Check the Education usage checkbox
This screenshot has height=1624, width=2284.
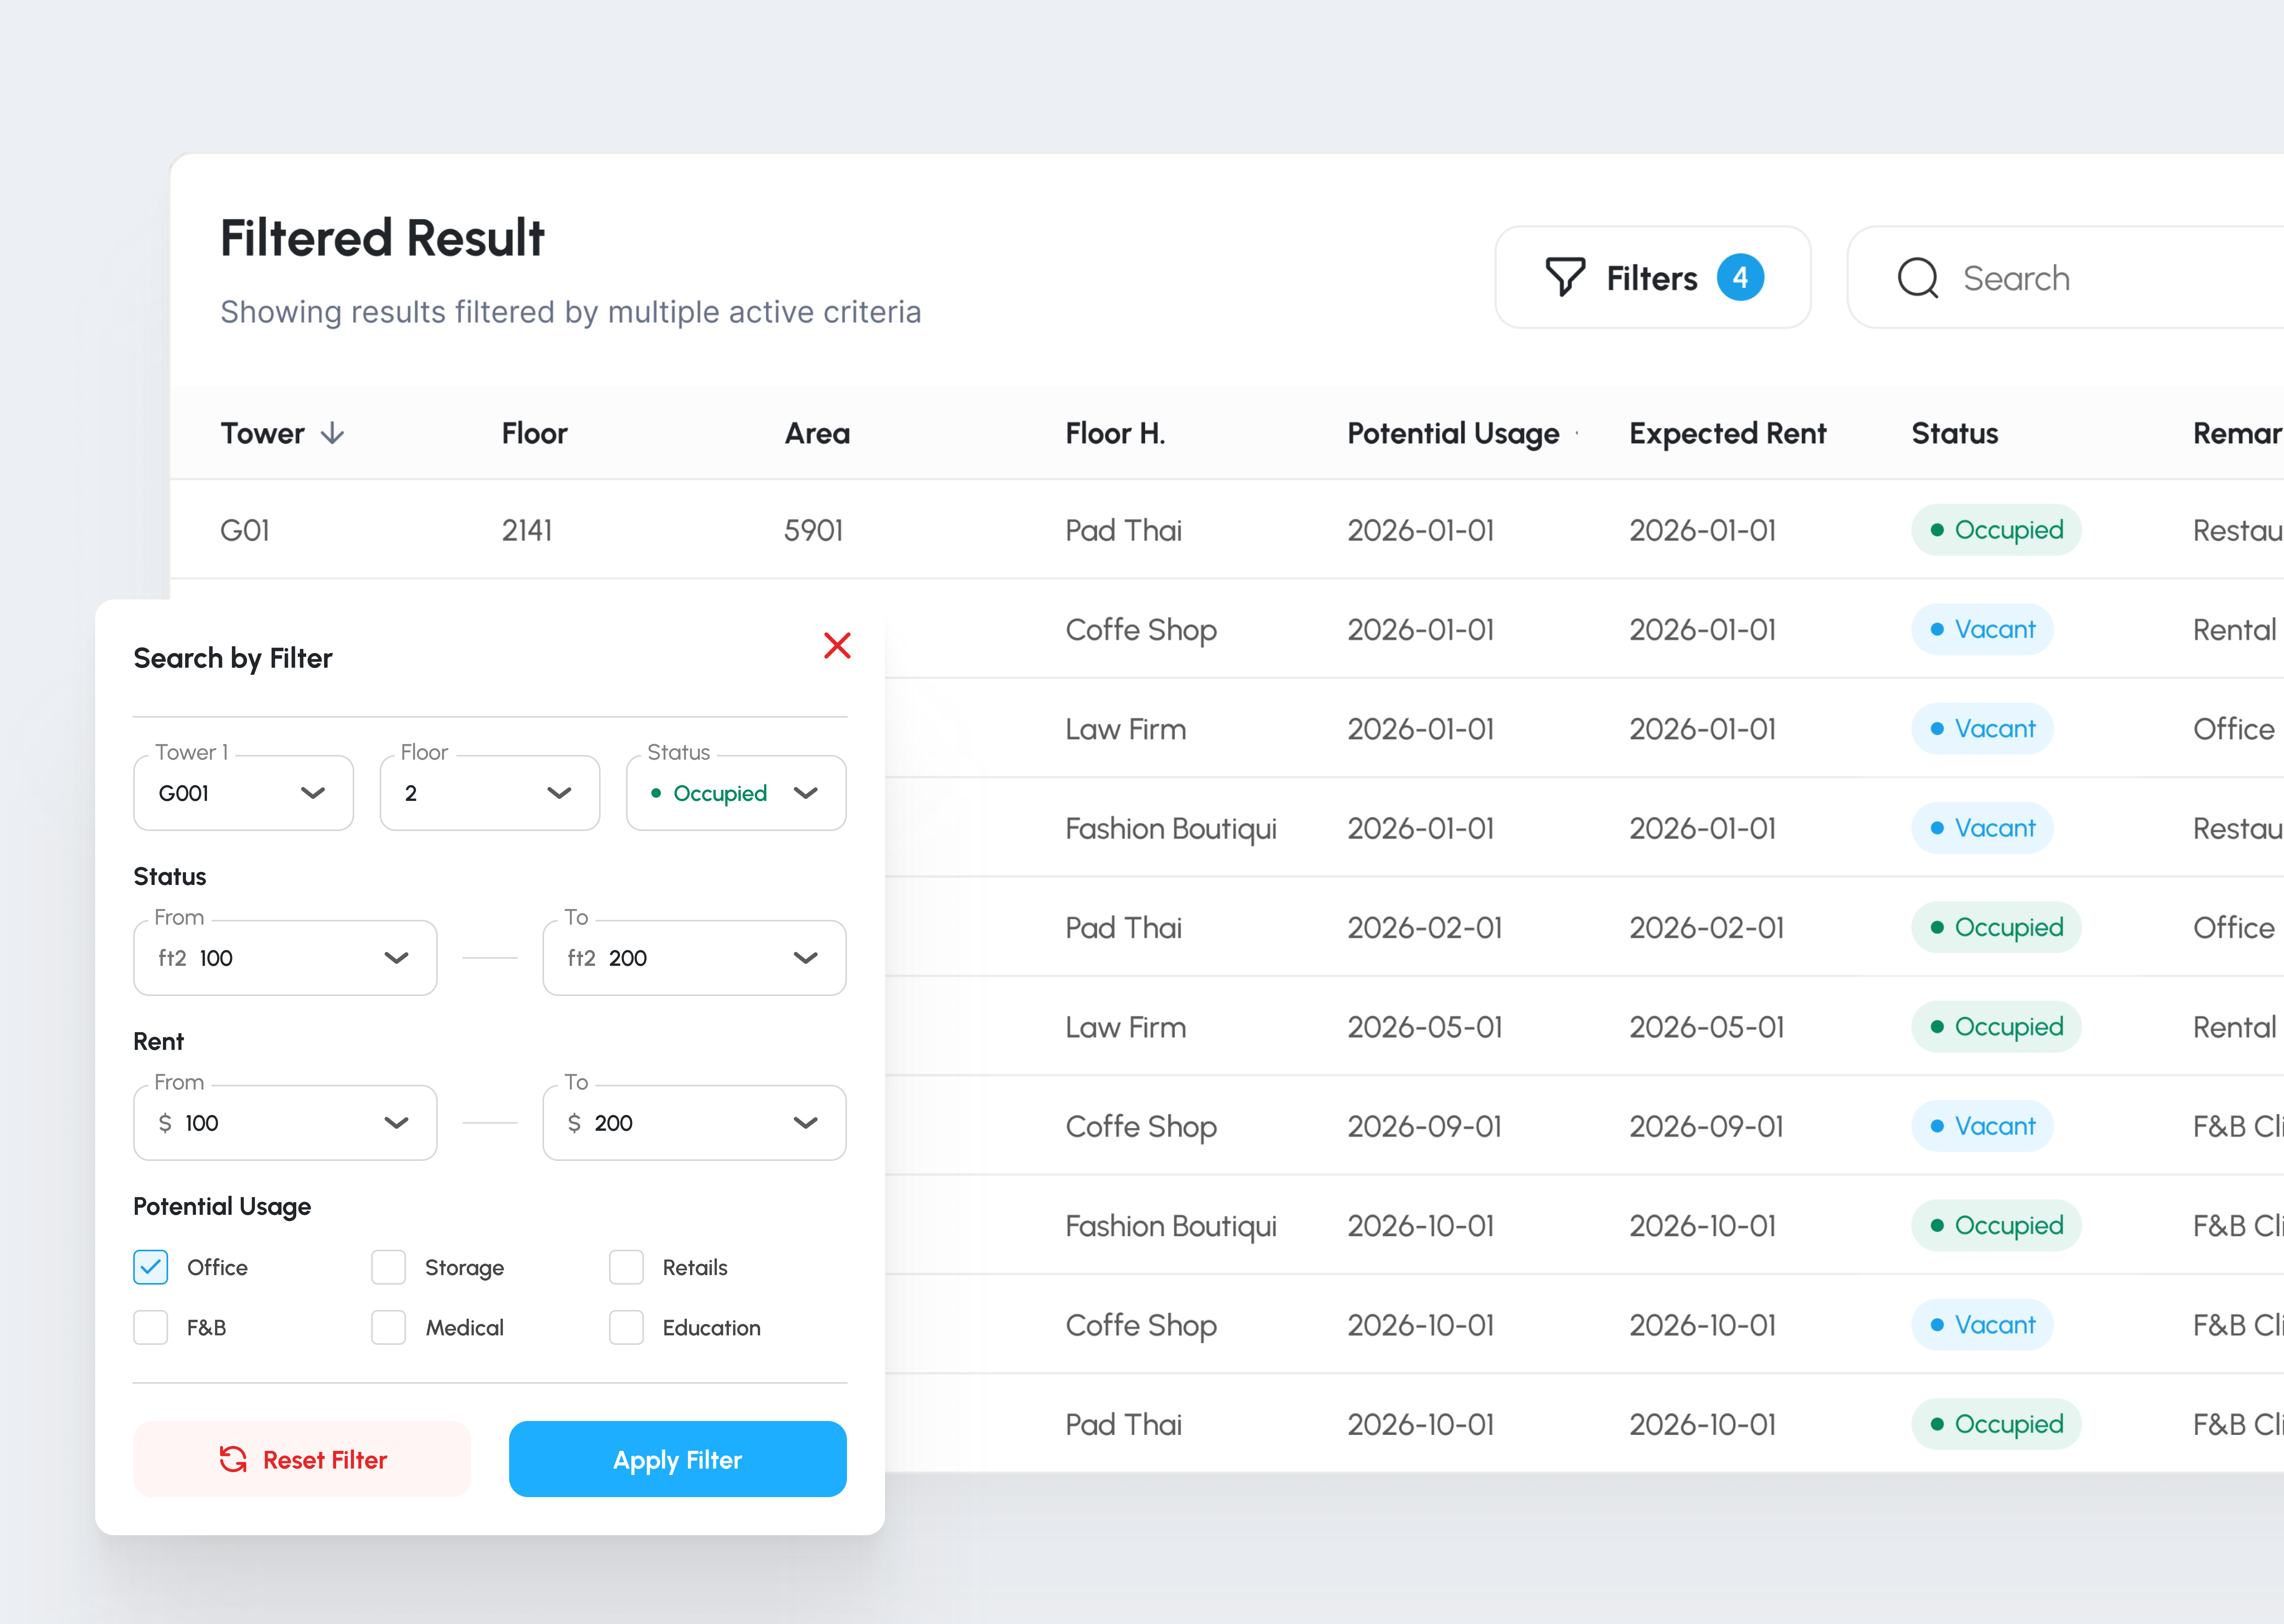(x=626, y=1327)
